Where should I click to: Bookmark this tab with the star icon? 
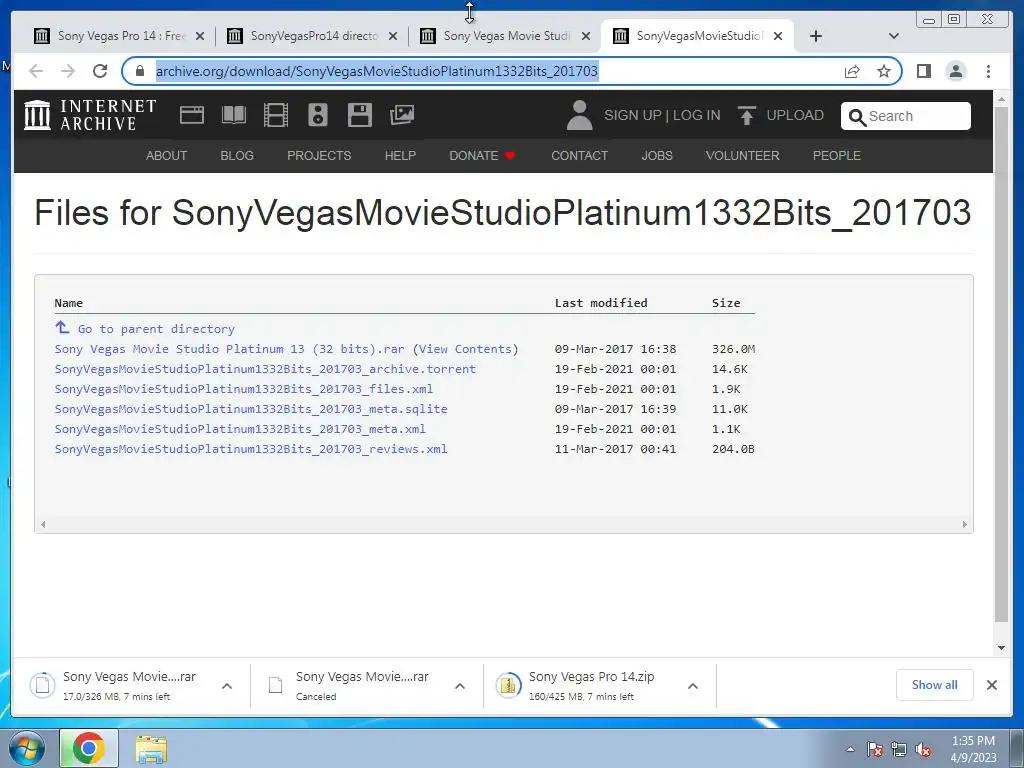coord(884,71)
